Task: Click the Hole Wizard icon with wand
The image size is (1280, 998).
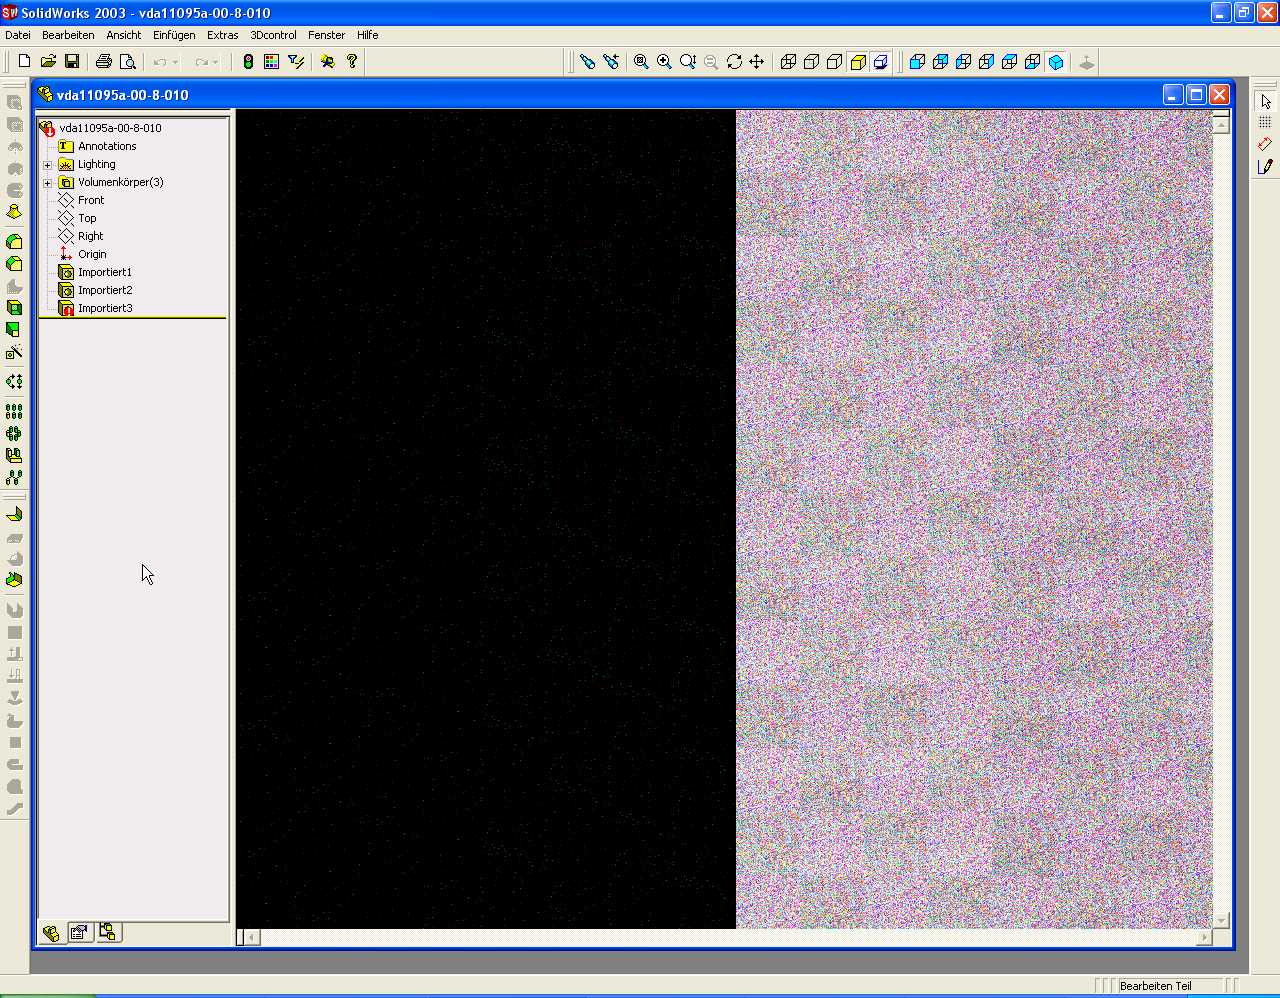Action: (14, 352)
